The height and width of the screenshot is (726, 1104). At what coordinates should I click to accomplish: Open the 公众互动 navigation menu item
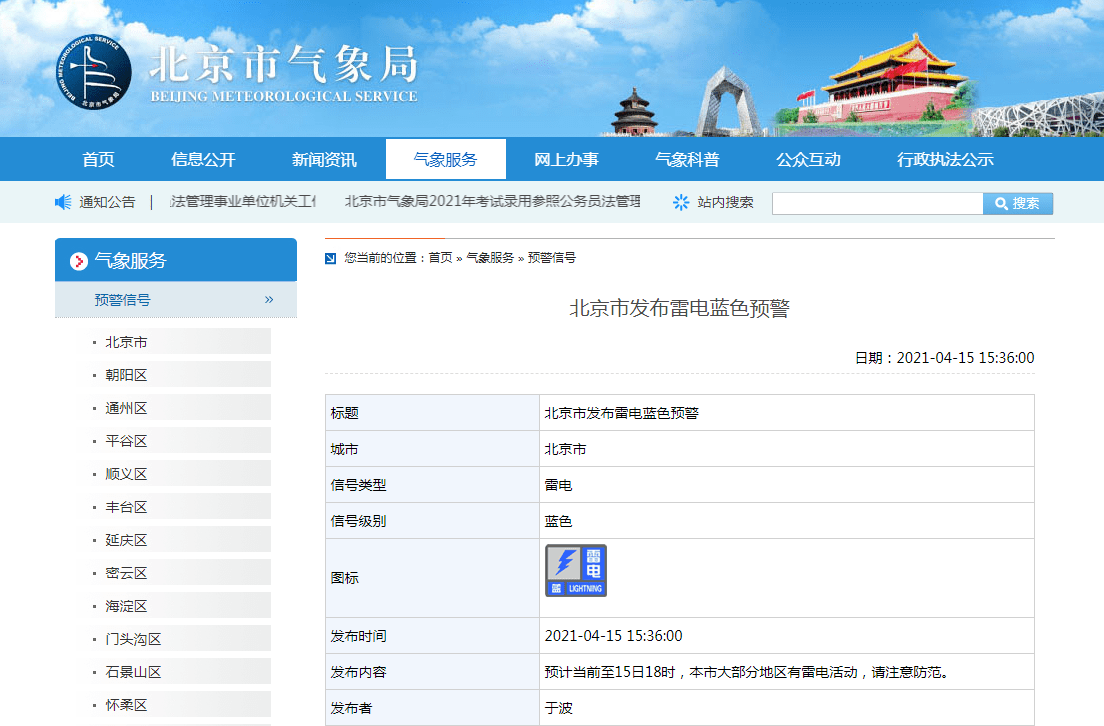pyautogui.click(x=808, y=159)
